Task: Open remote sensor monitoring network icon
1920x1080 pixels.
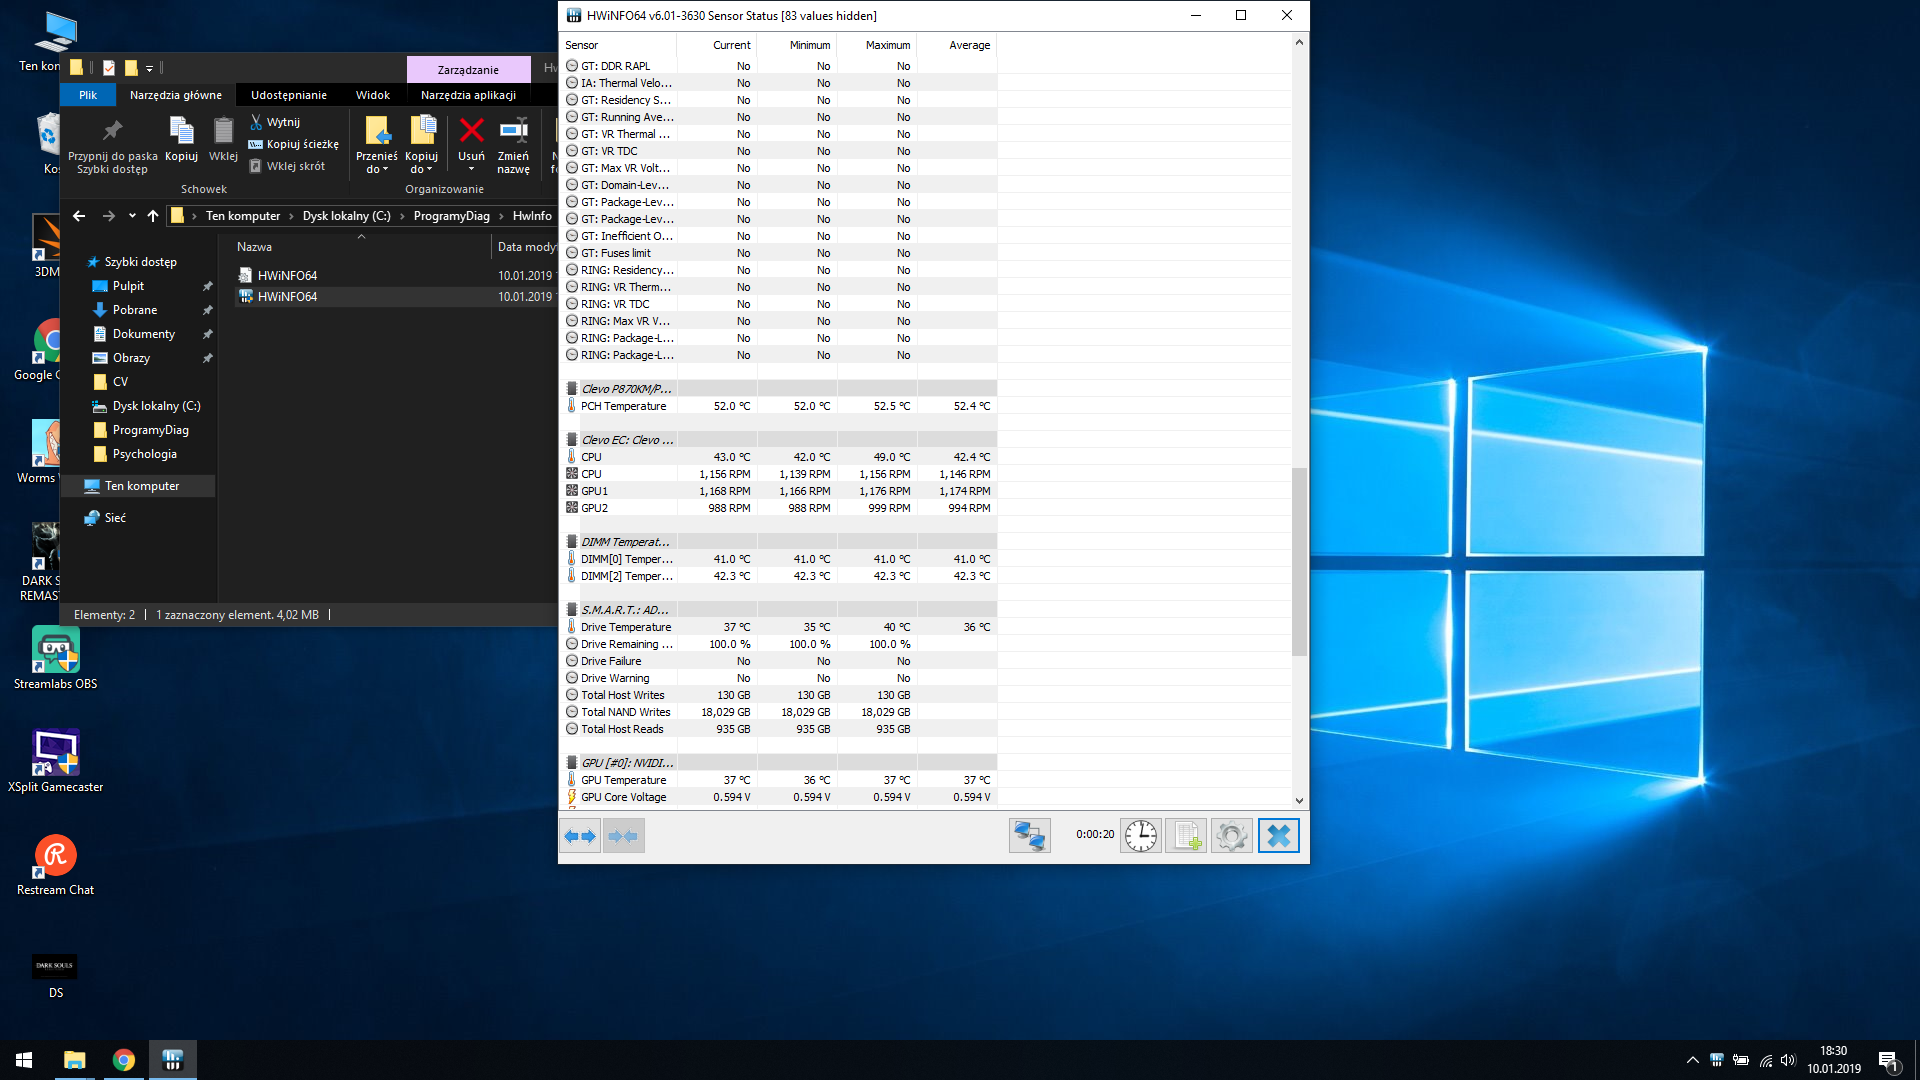Action: (1029, 836)
